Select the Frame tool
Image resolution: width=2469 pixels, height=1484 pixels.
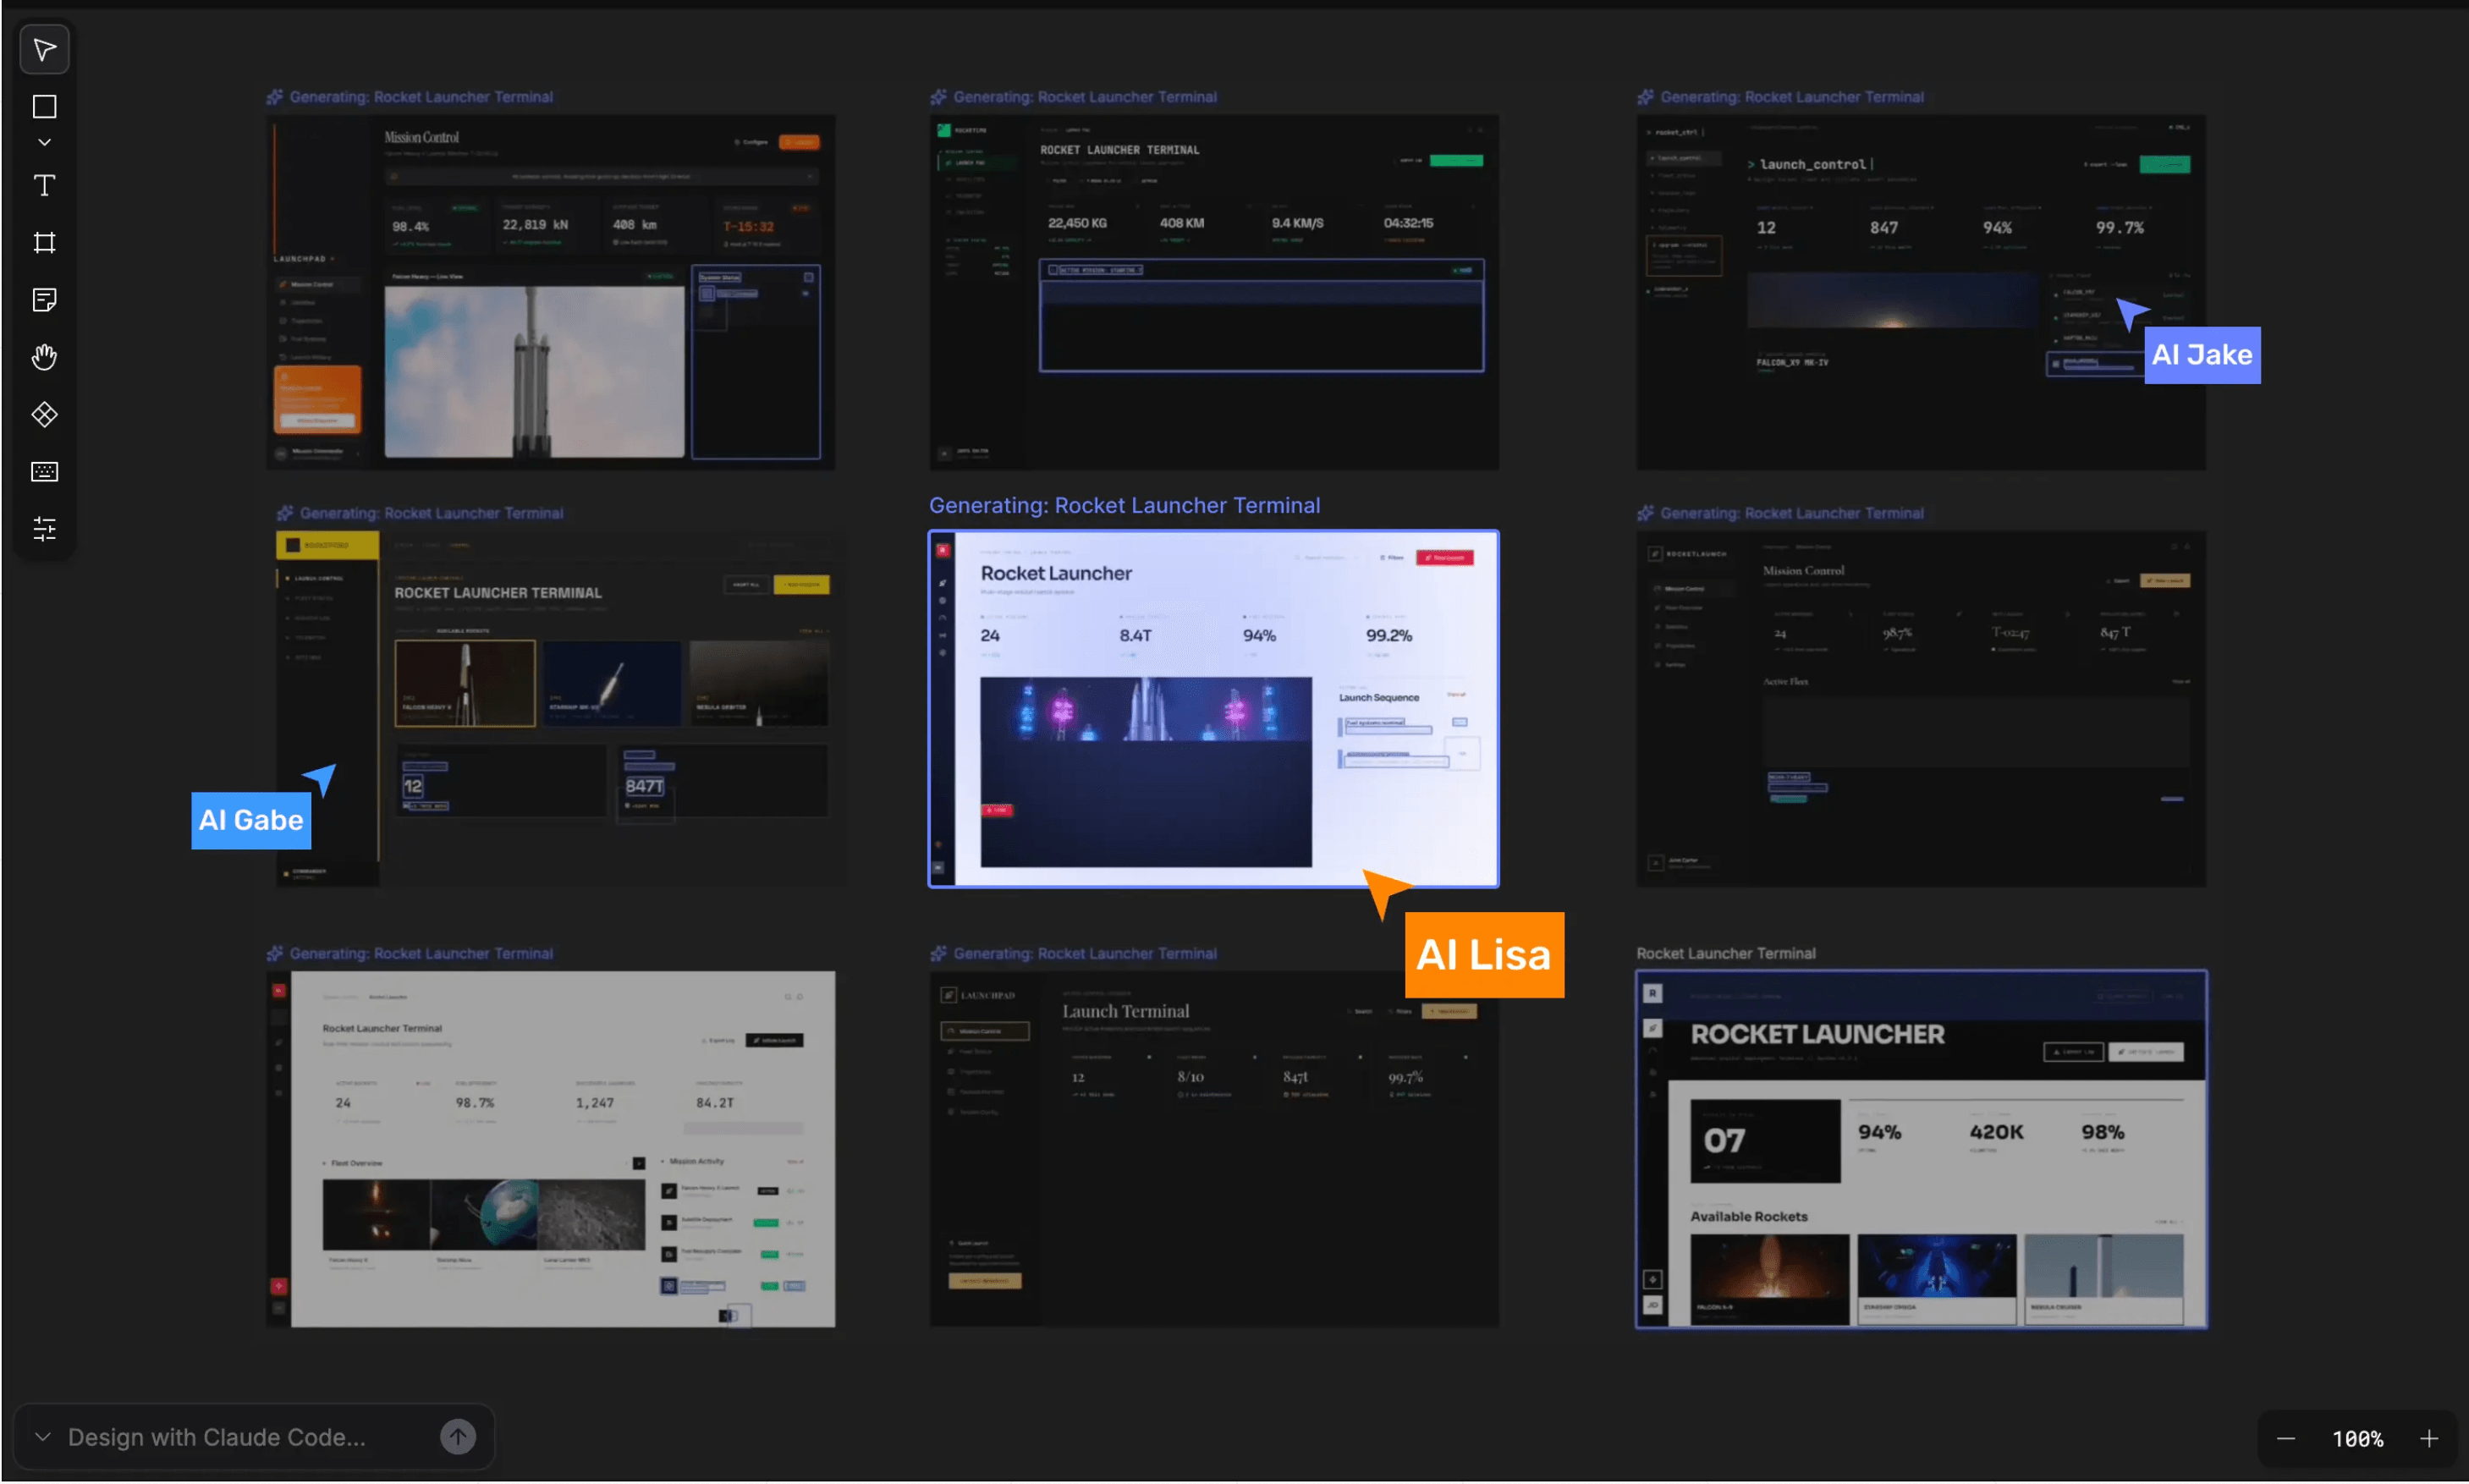click(x=44, y=242)
